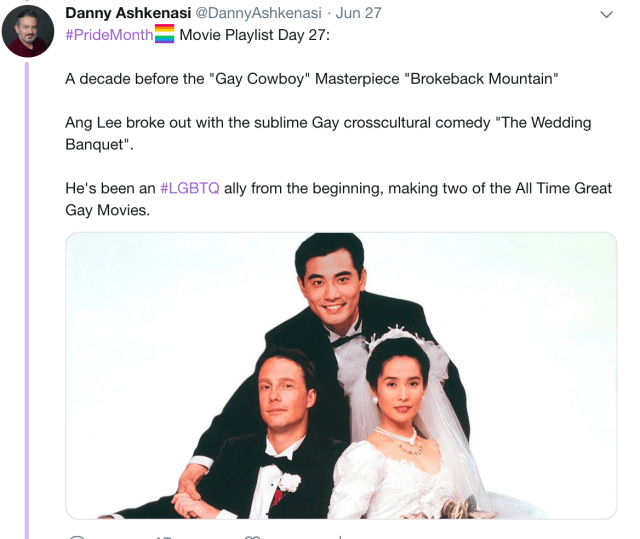Image resolution: width=640 pixels, height=539 pixels.
Task: Click the Danny Ashkenasi display name
Action: pyautogui.click(x=128, y=13)
